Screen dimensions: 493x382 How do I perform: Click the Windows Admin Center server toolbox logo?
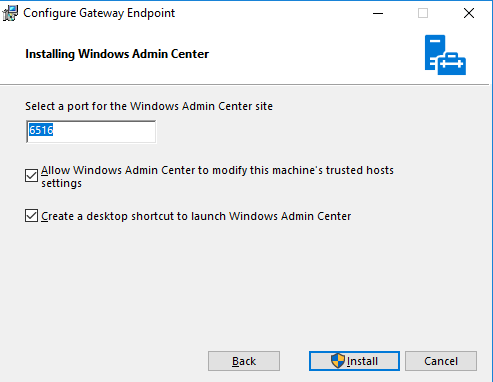445,55
